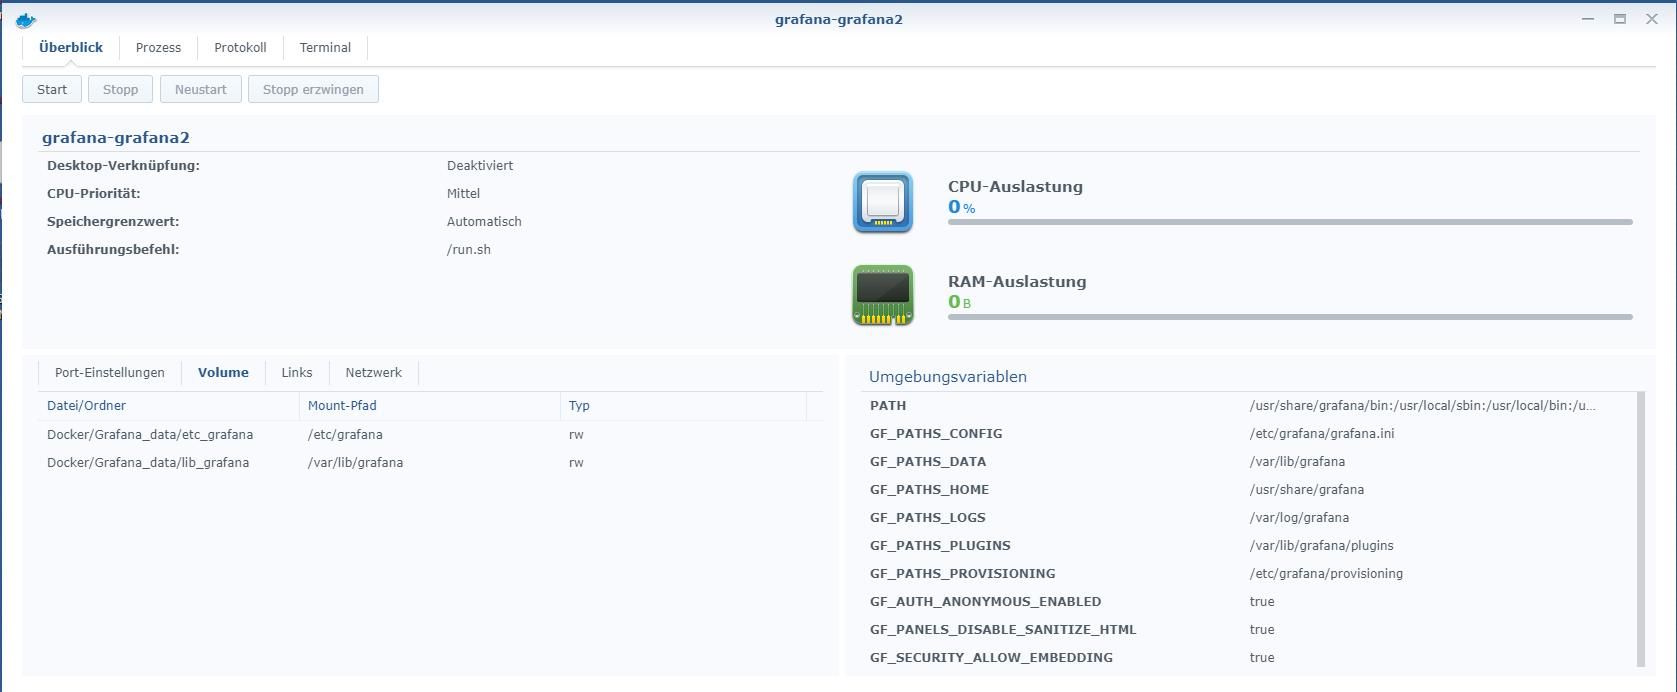Open the Prozess tab

coord(158,47)
